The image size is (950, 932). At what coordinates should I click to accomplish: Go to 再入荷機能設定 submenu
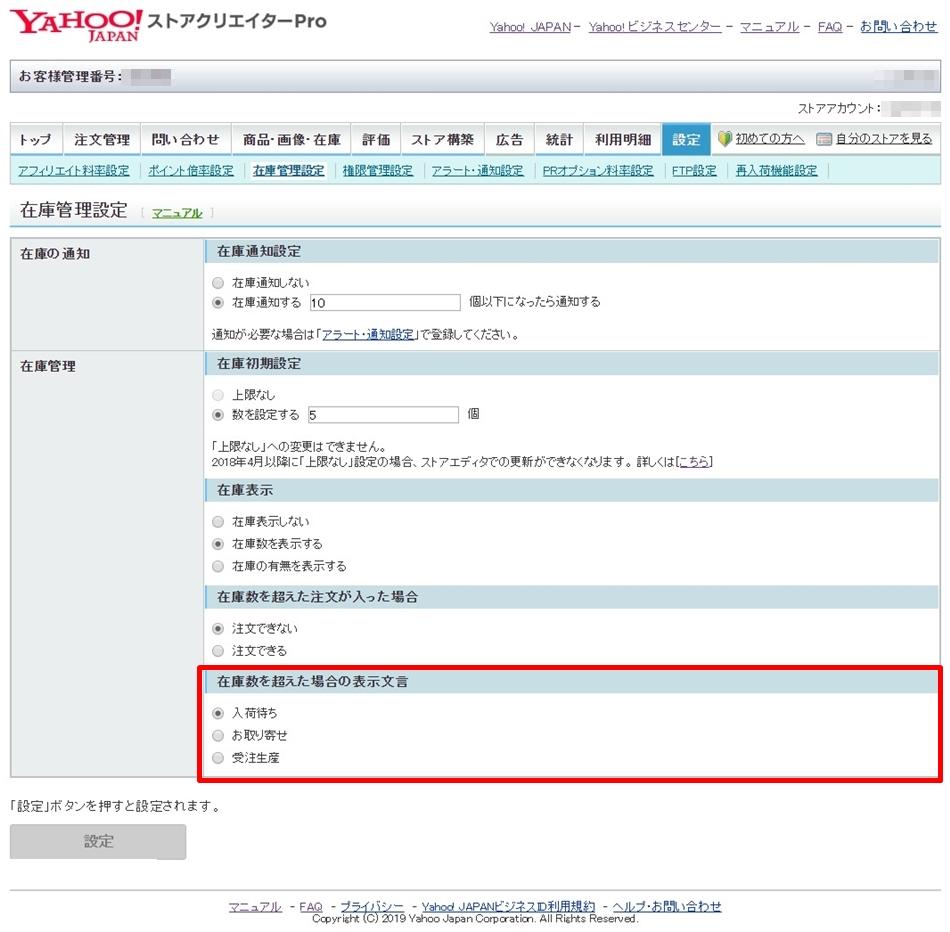click(x=777, y=171)
